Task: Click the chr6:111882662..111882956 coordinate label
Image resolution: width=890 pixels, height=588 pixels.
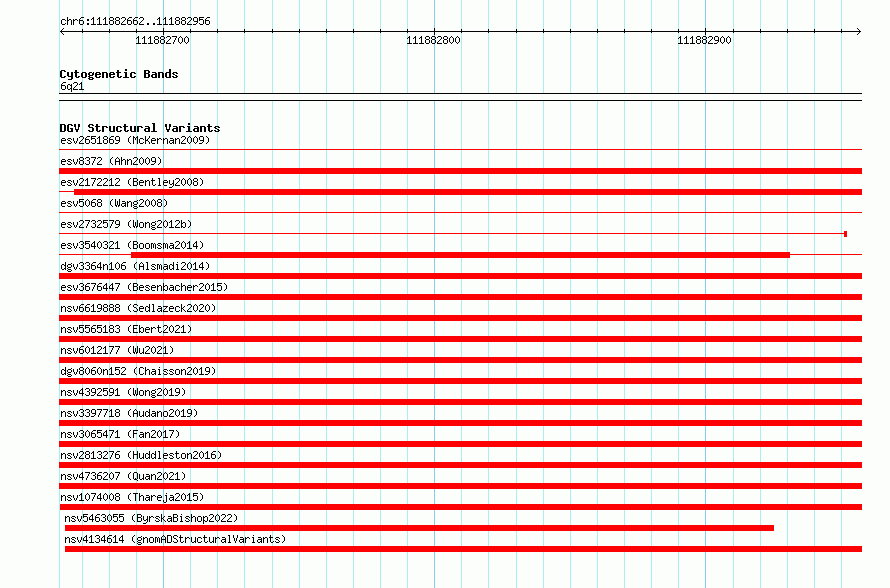Action: pyautogui.click(x=135, y=22)
